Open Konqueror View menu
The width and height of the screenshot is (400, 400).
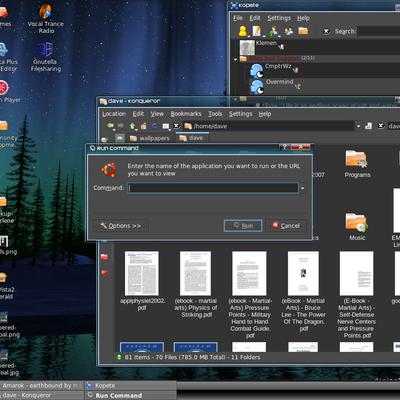[157, 114]
